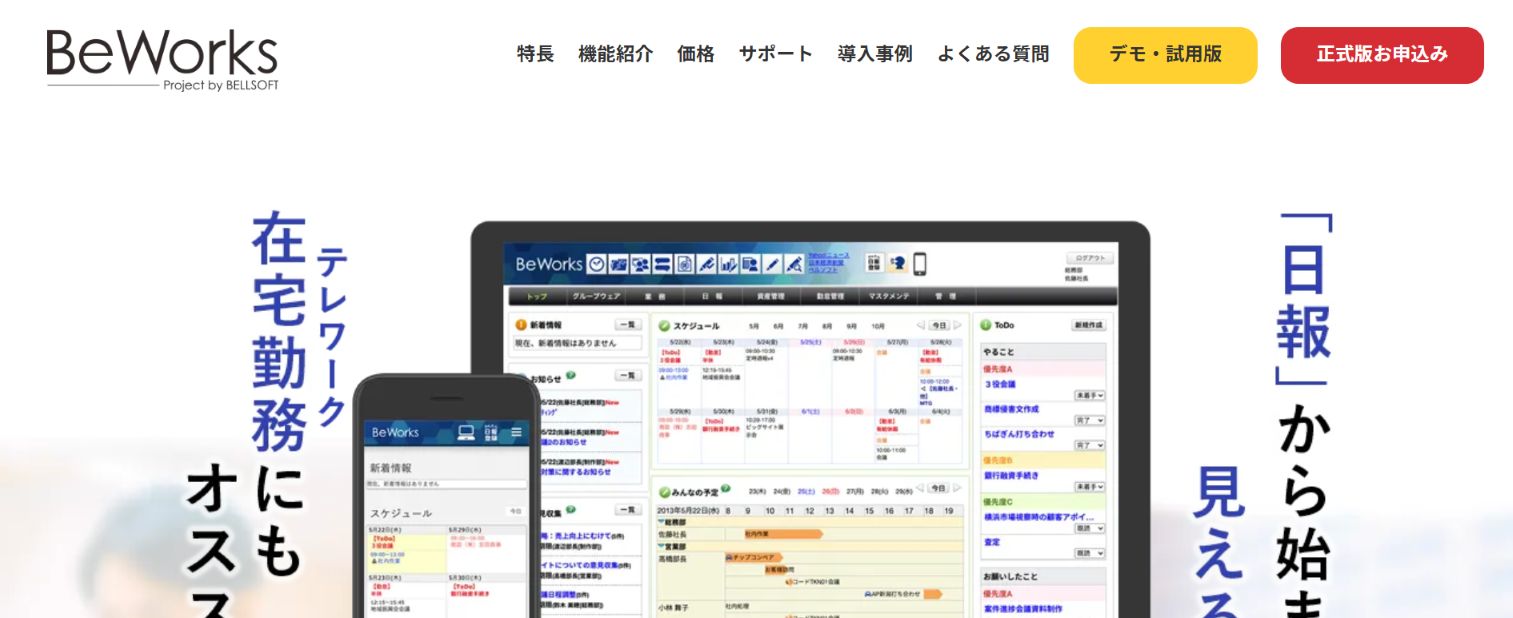This screenshot has width=1513, height=618.
Task: Go to previous period arrow in スケジュール
Action: click(921, 325)
